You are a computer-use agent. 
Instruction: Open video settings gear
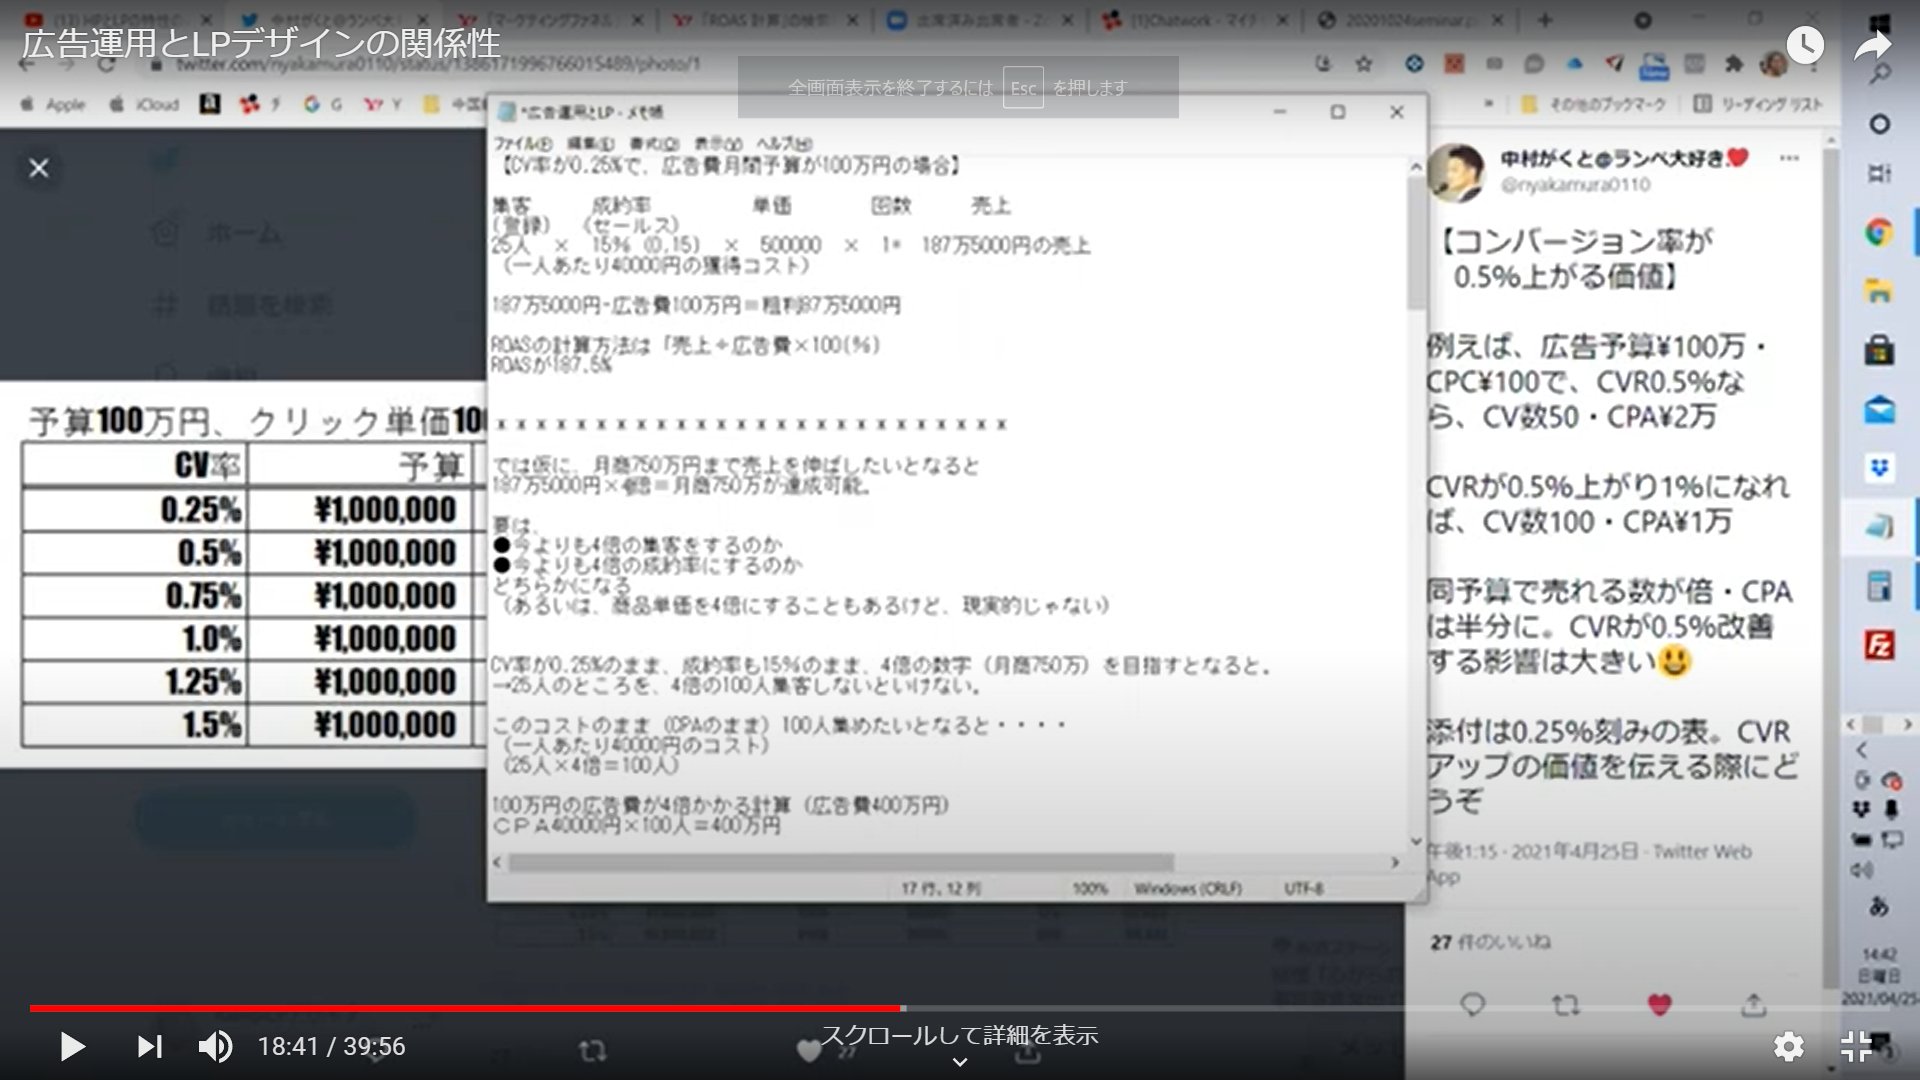1788,1046
